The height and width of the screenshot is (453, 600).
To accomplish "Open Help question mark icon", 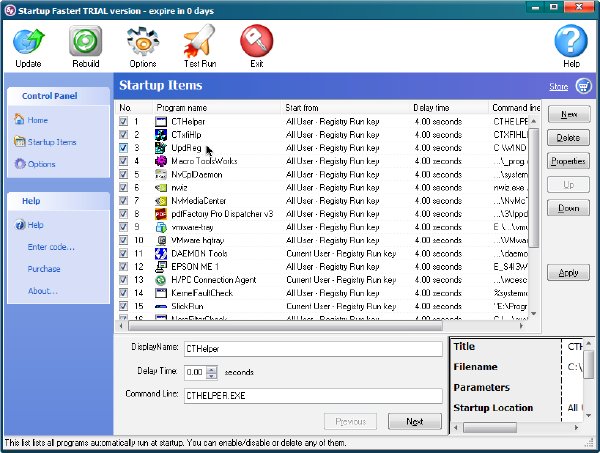I will coord(571,41).
